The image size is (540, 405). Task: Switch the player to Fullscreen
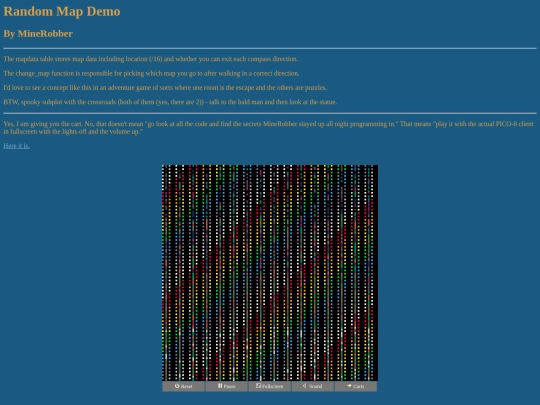click(270, 386)
